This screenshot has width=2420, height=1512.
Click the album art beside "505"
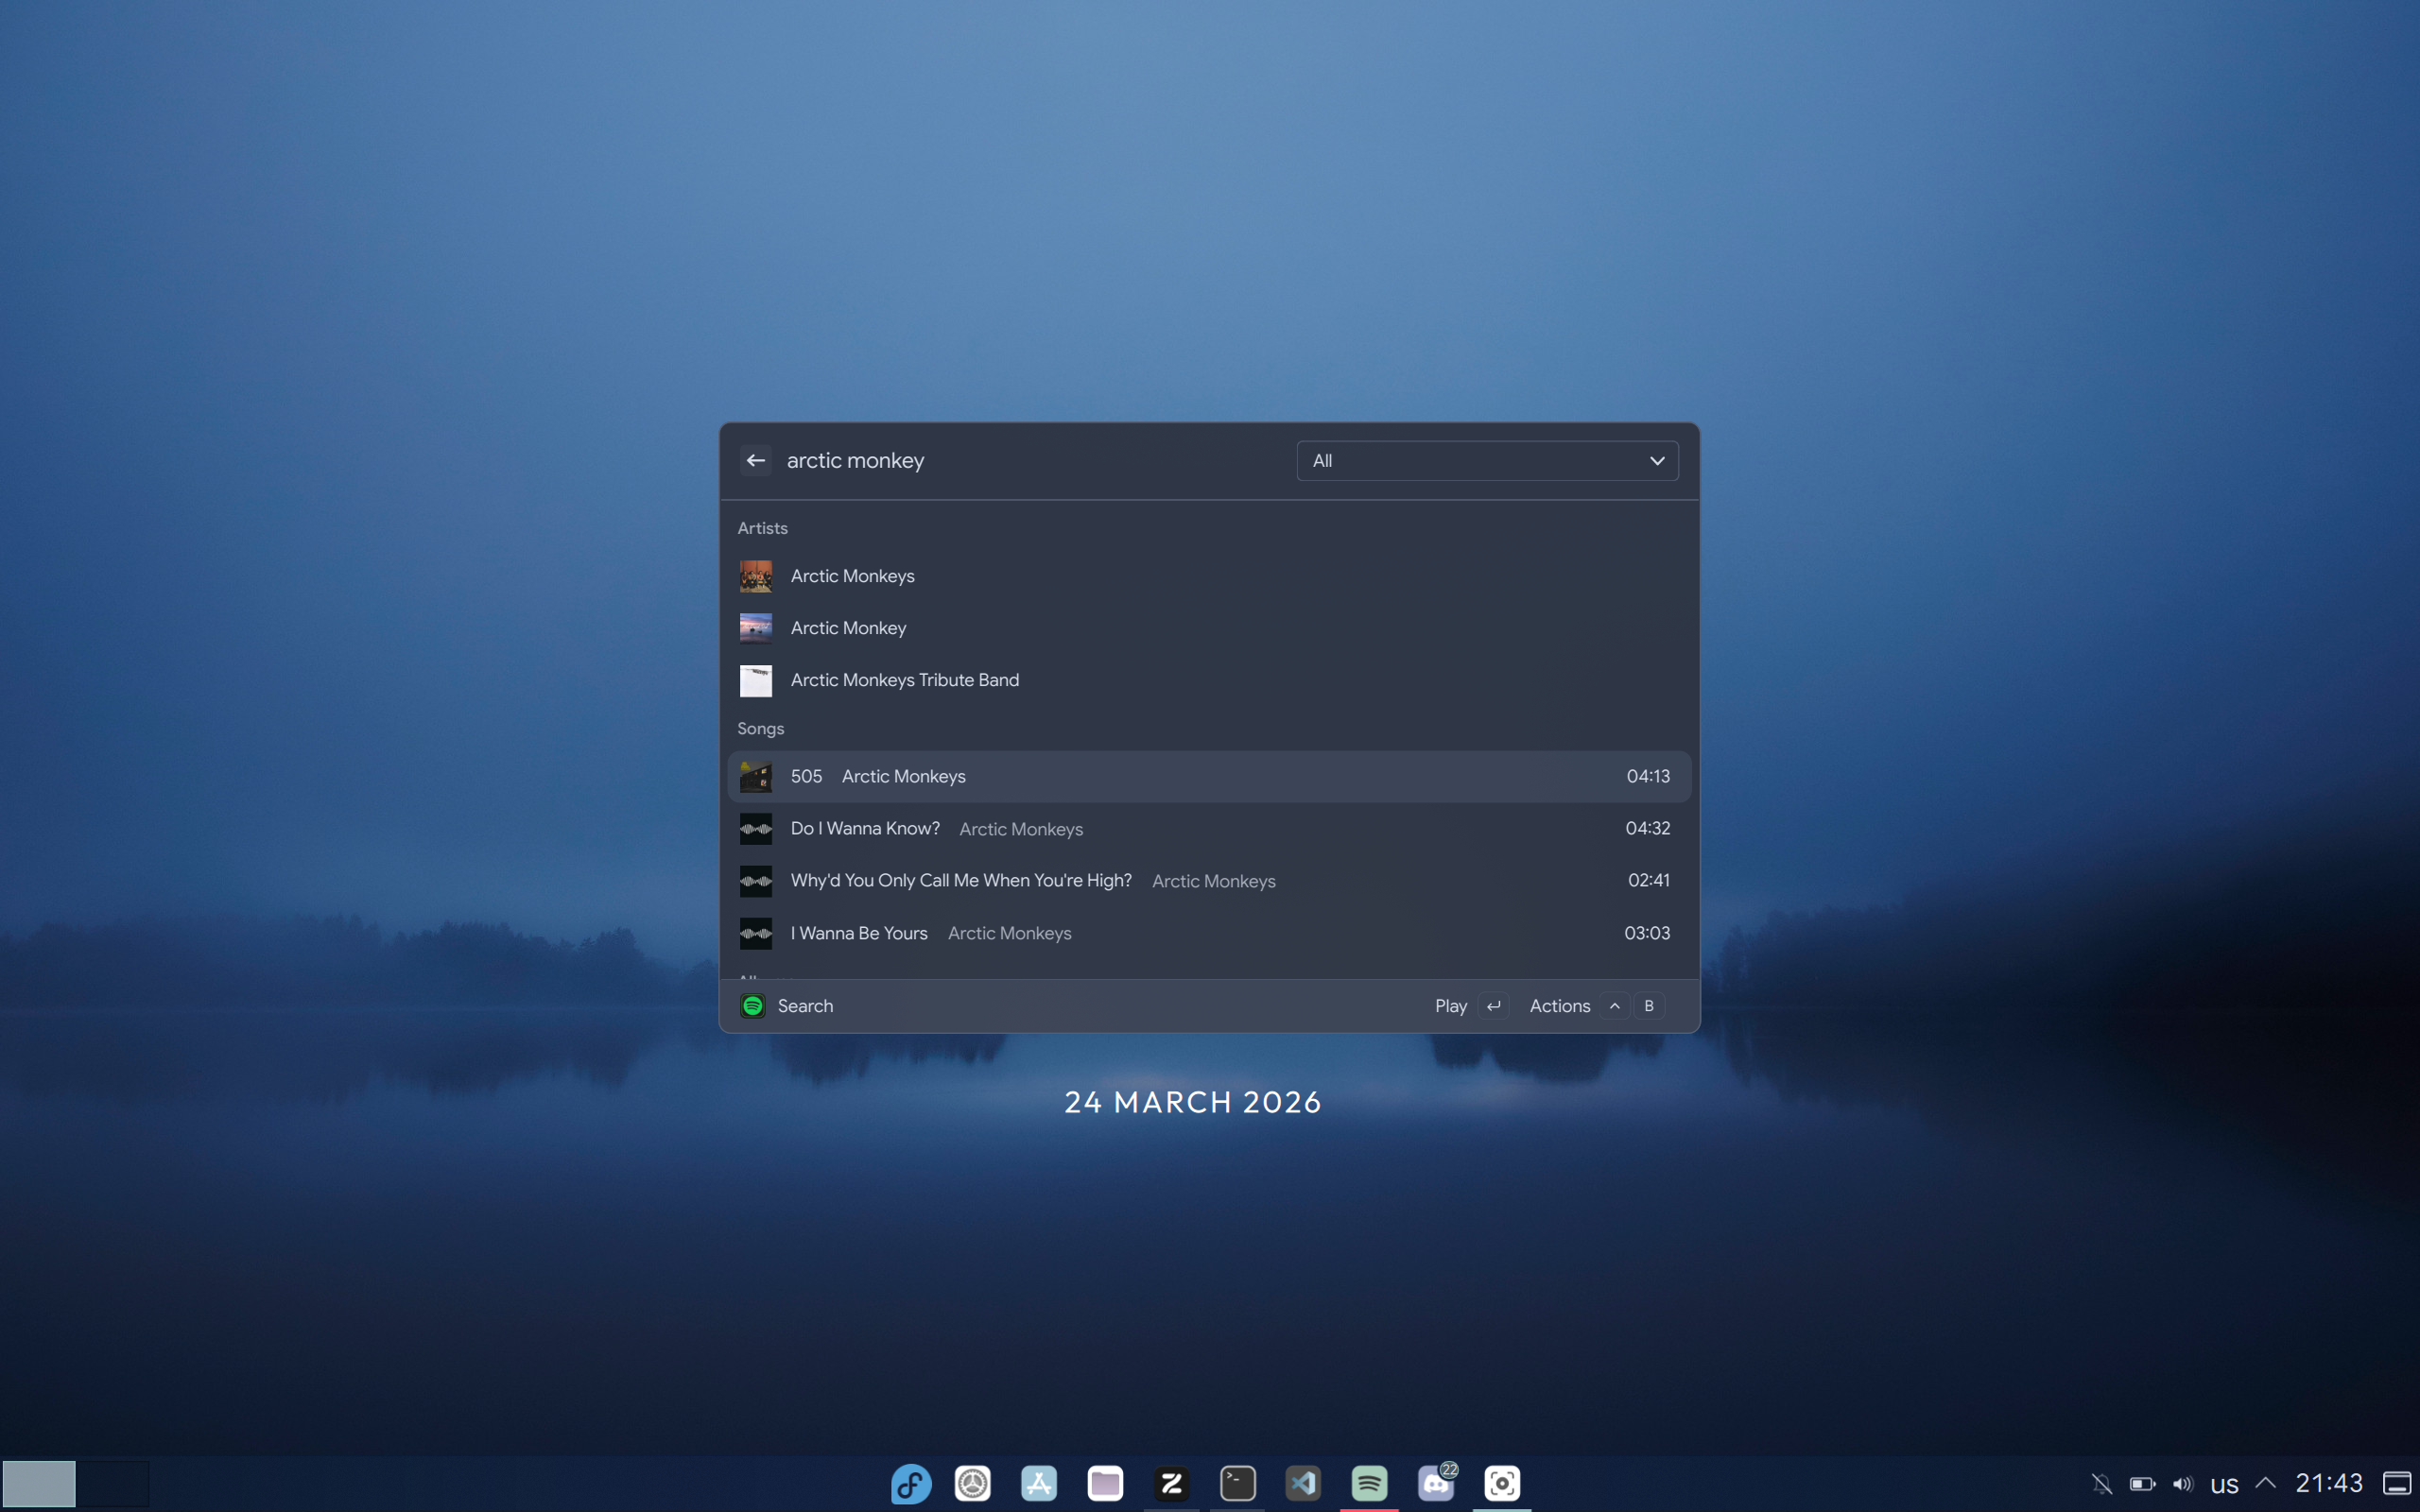click(756, 776)
